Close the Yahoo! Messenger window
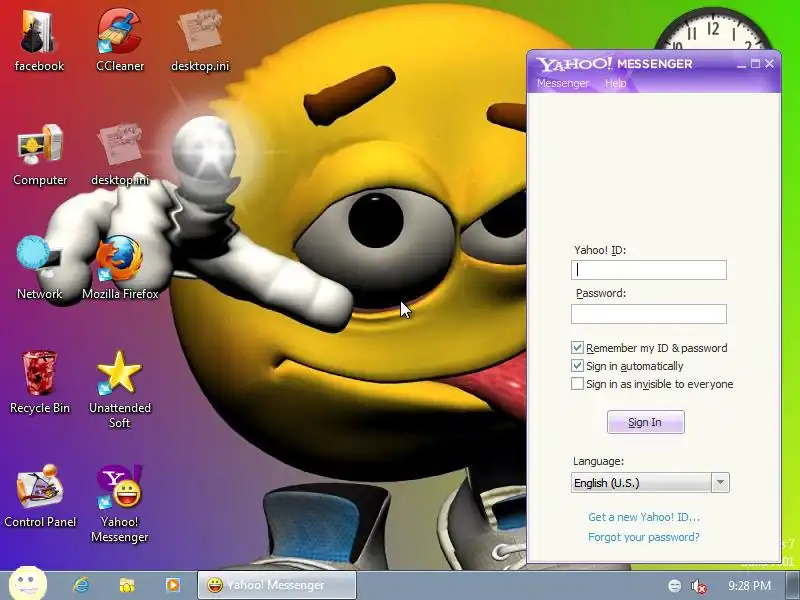Viewport: 800px width, 600px height. [x=769, y=64]
